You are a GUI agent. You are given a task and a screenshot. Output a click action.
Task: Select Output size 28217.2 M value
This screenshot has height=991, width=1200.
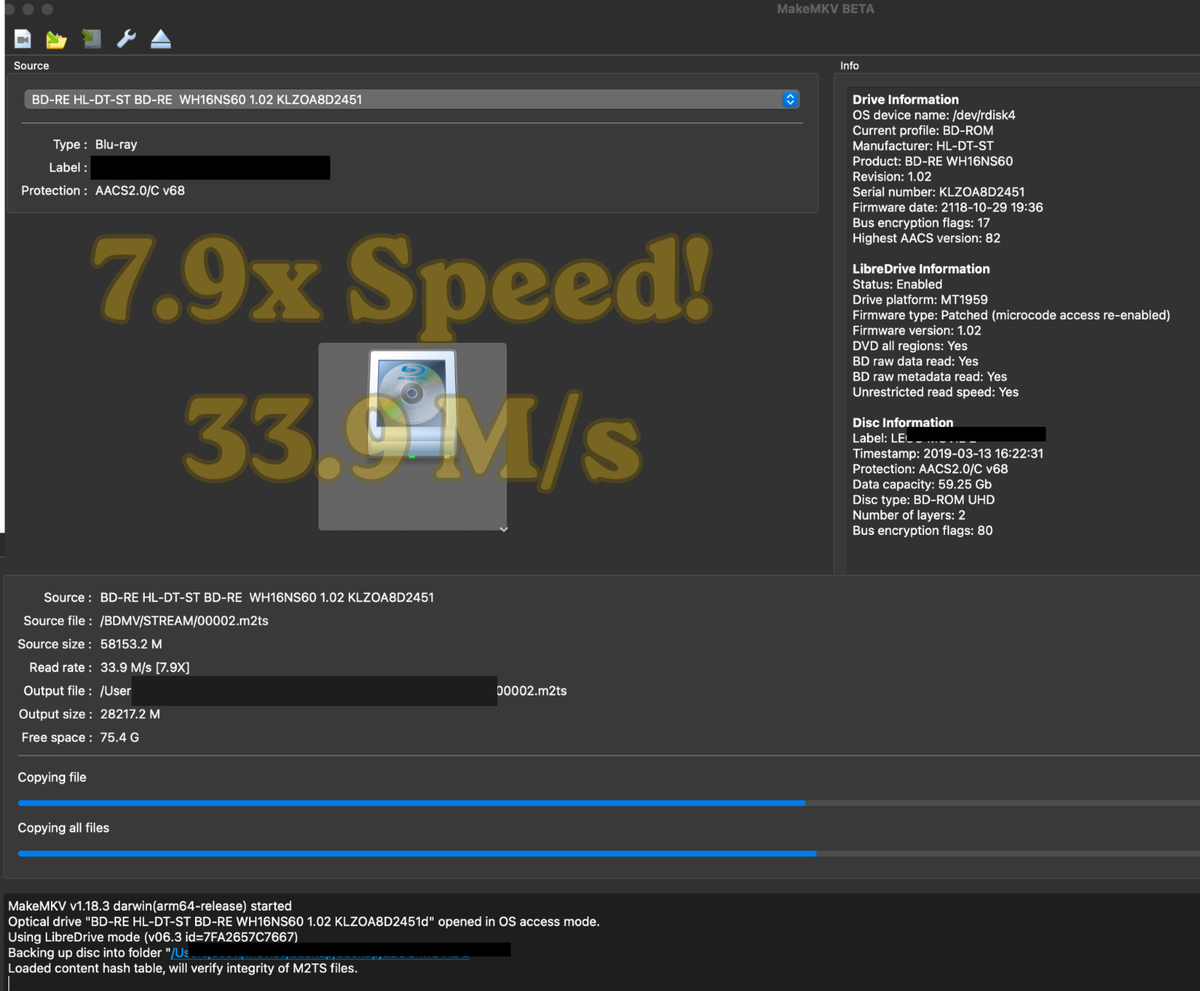pos(130,714)
